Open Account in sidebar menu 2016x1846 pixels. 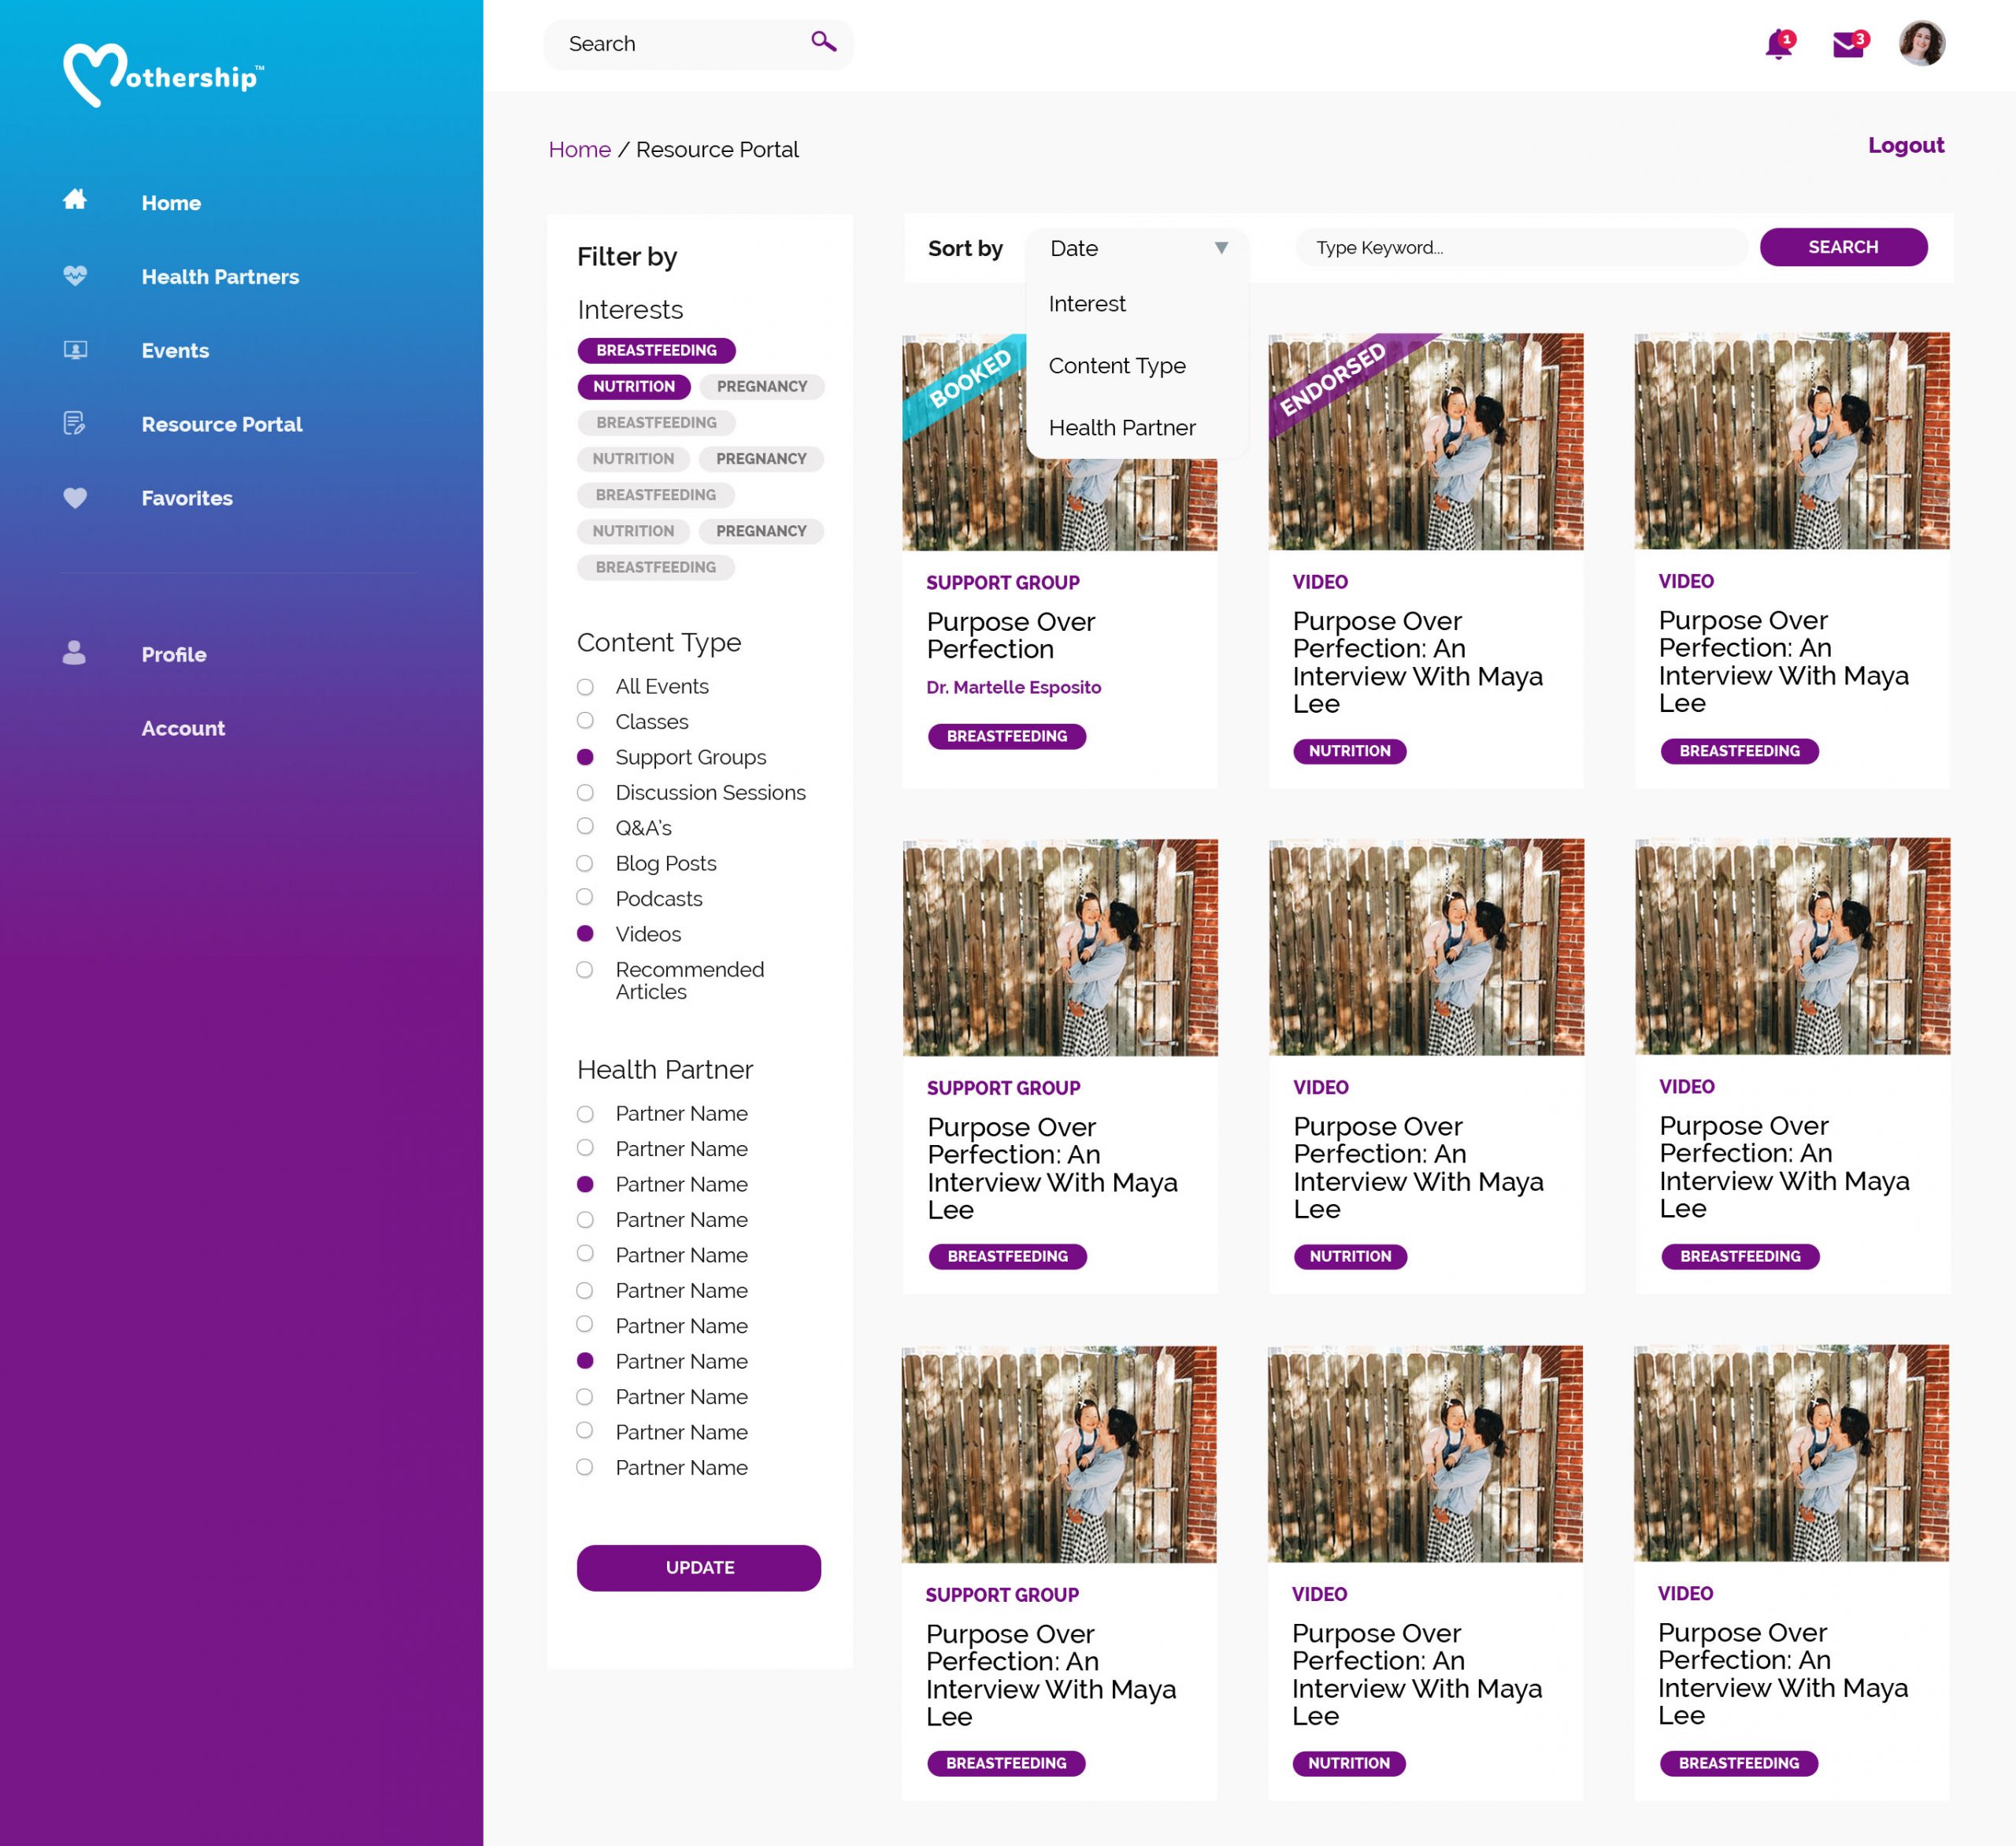point(183,728)
